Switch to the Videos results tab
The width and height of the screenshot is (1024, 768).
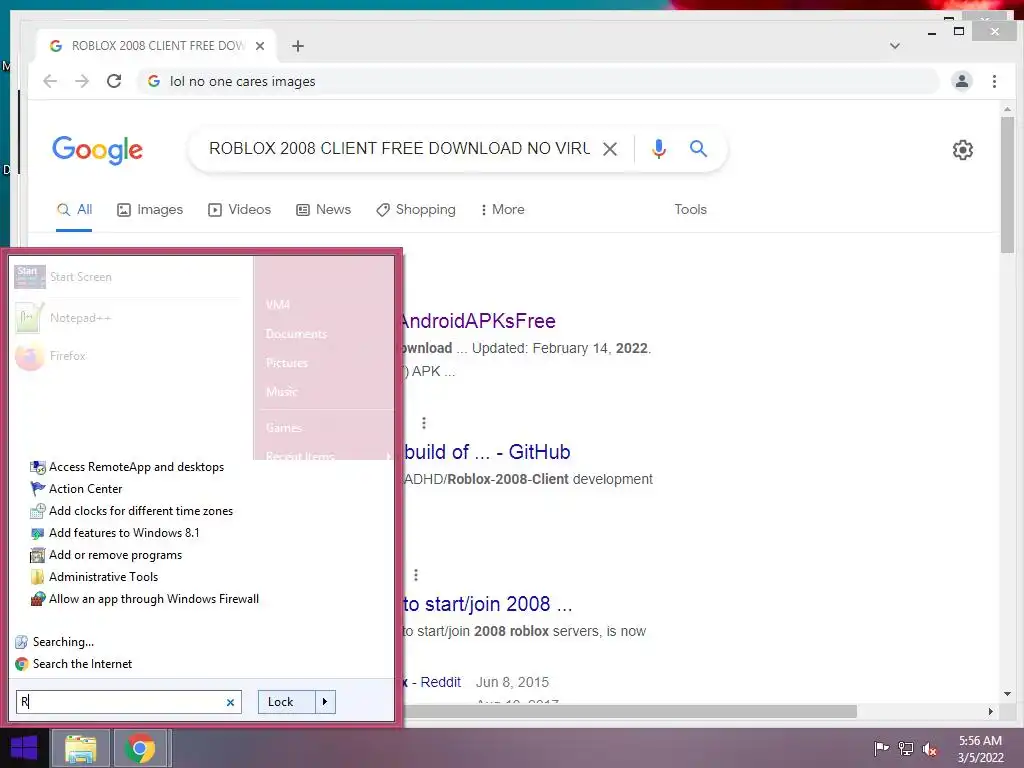[x=239, y=210]
